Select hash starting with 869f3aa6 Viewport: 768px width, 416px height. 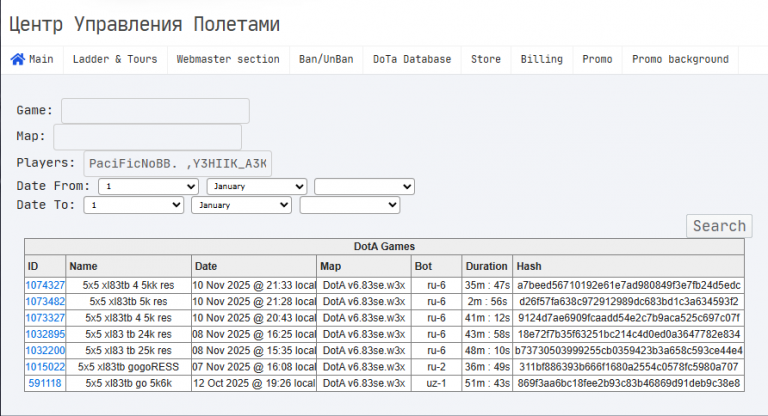[x=628, y=383]
